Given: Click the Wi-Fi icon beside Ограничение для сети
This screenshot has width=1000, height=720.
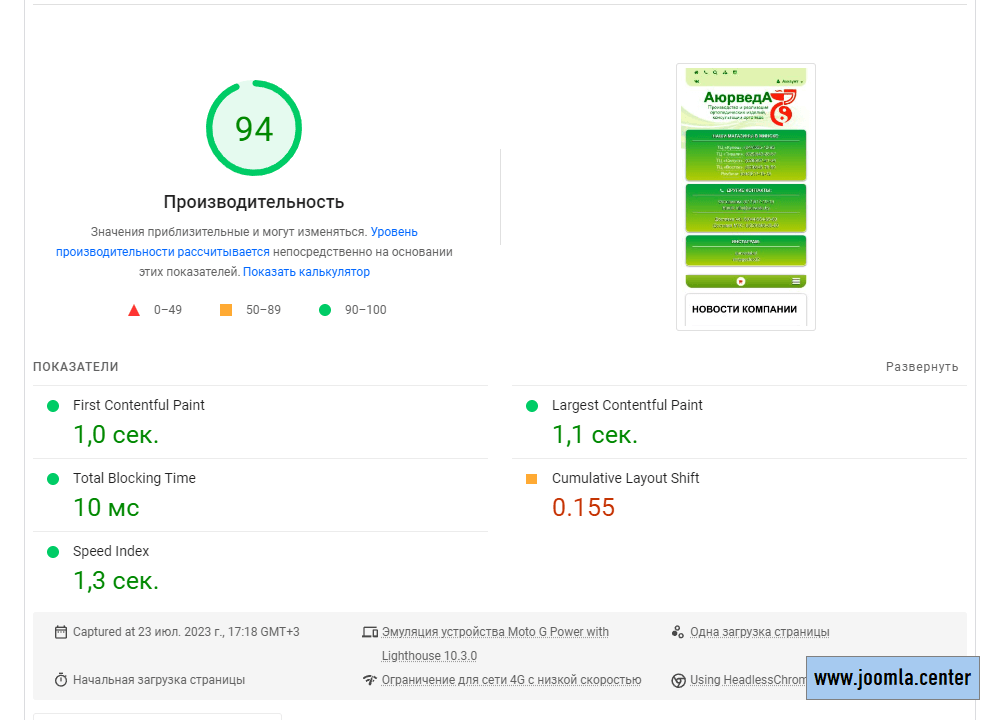Looking at the screenshot, I should [x=370, y=680].
